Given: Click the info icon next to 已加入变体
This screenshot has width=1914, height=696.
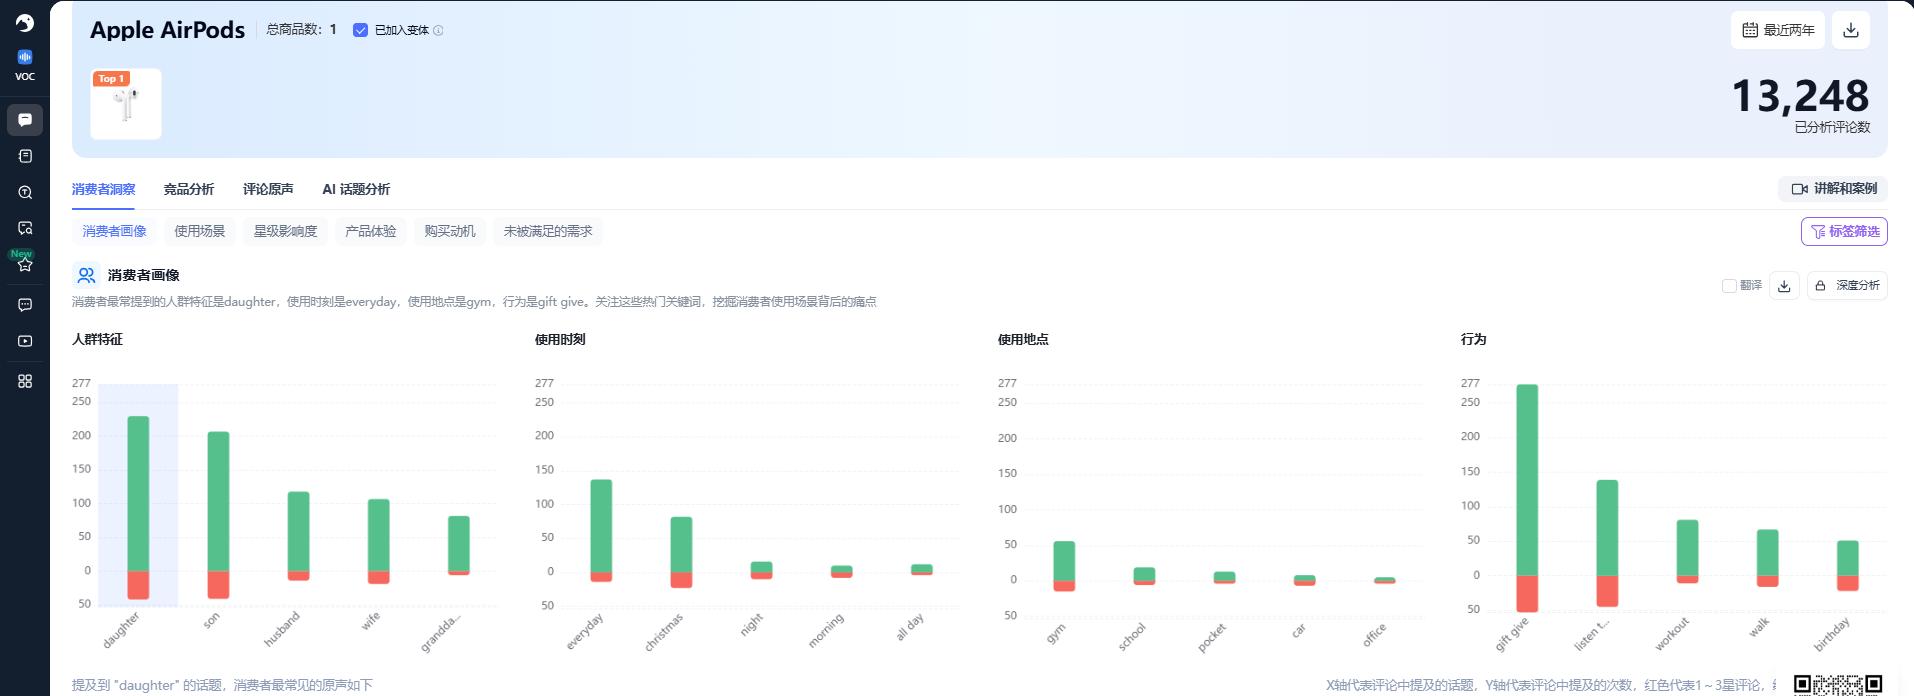Looking at the screenshot, I should [x=438, y=30].
